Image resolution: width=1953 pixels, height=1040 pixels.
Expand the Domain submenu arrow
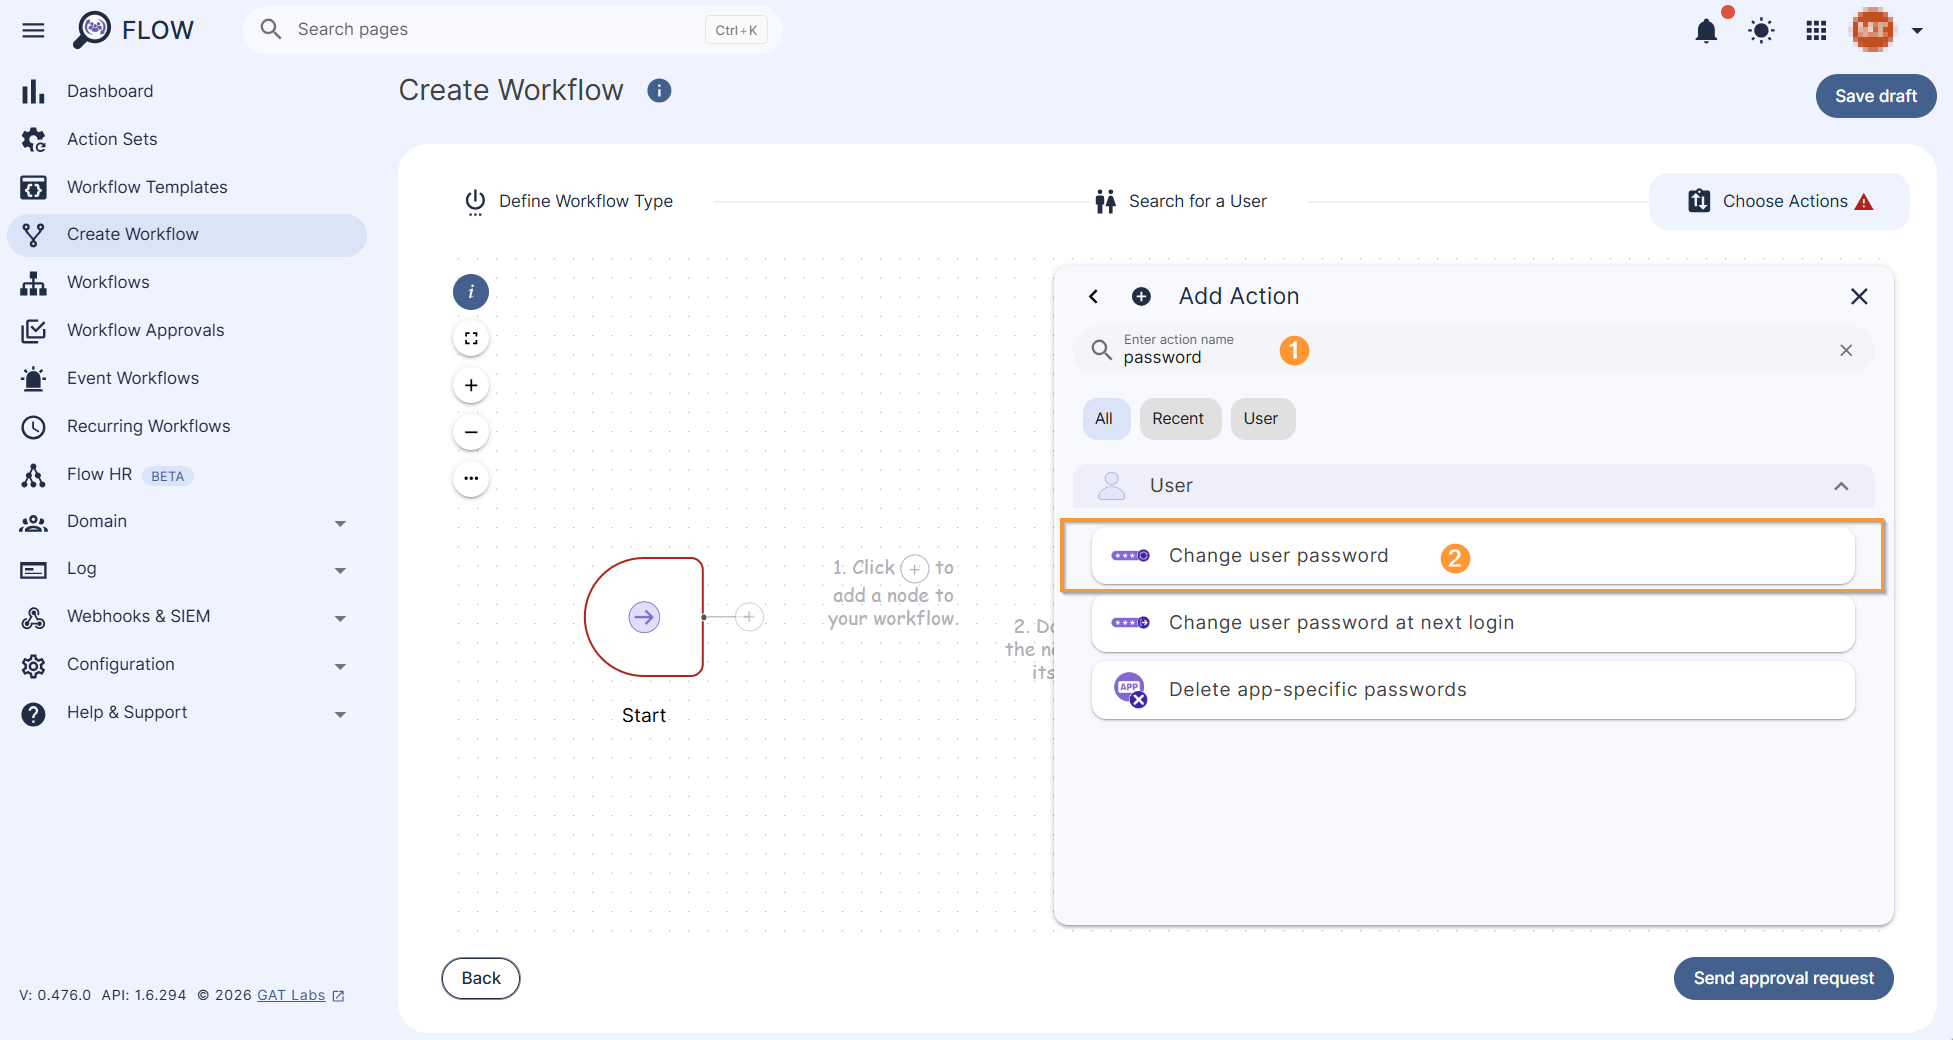pos(340,523)
